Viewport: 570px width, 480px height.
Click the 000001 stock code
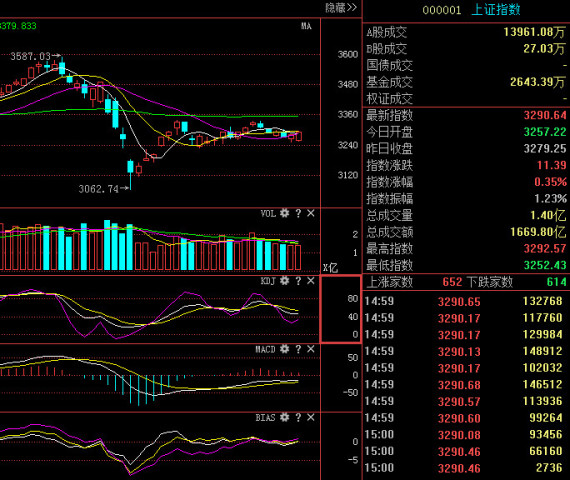[x=442, y=10]
